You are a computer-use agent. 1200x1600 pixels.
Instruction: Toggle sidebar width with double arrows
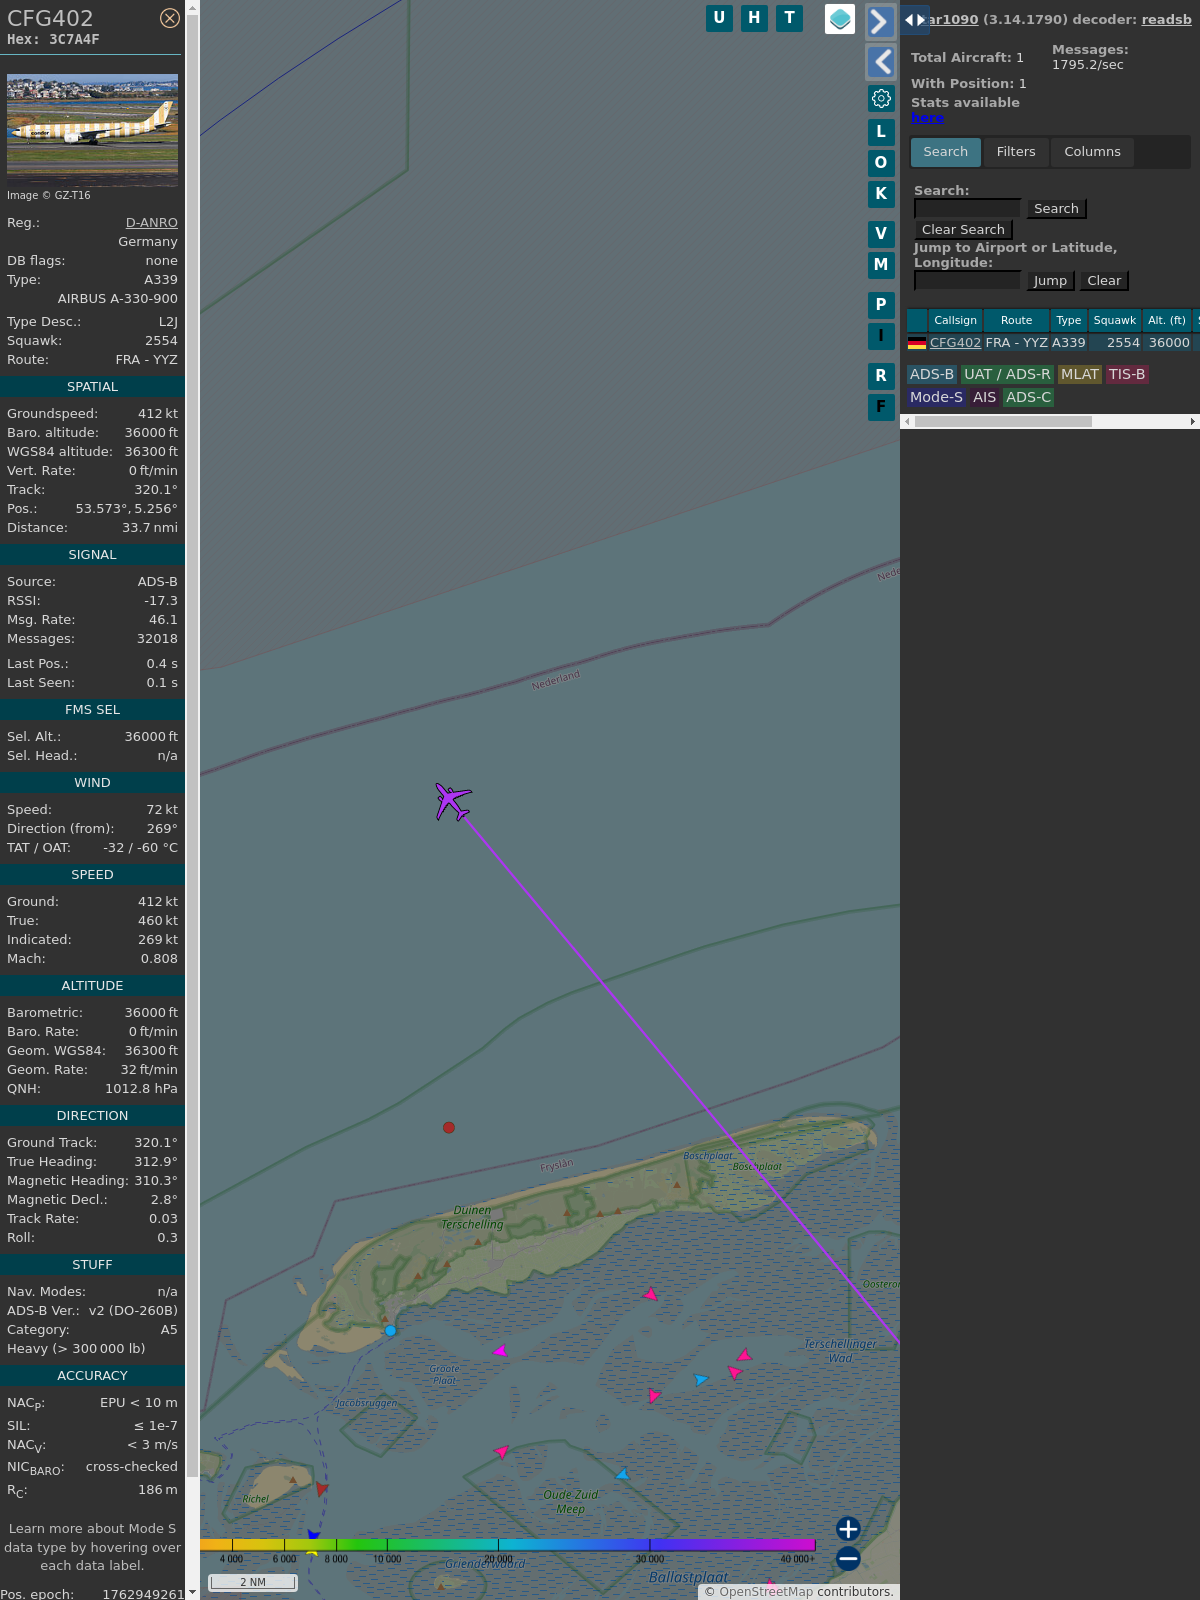[x=915, y=20]
